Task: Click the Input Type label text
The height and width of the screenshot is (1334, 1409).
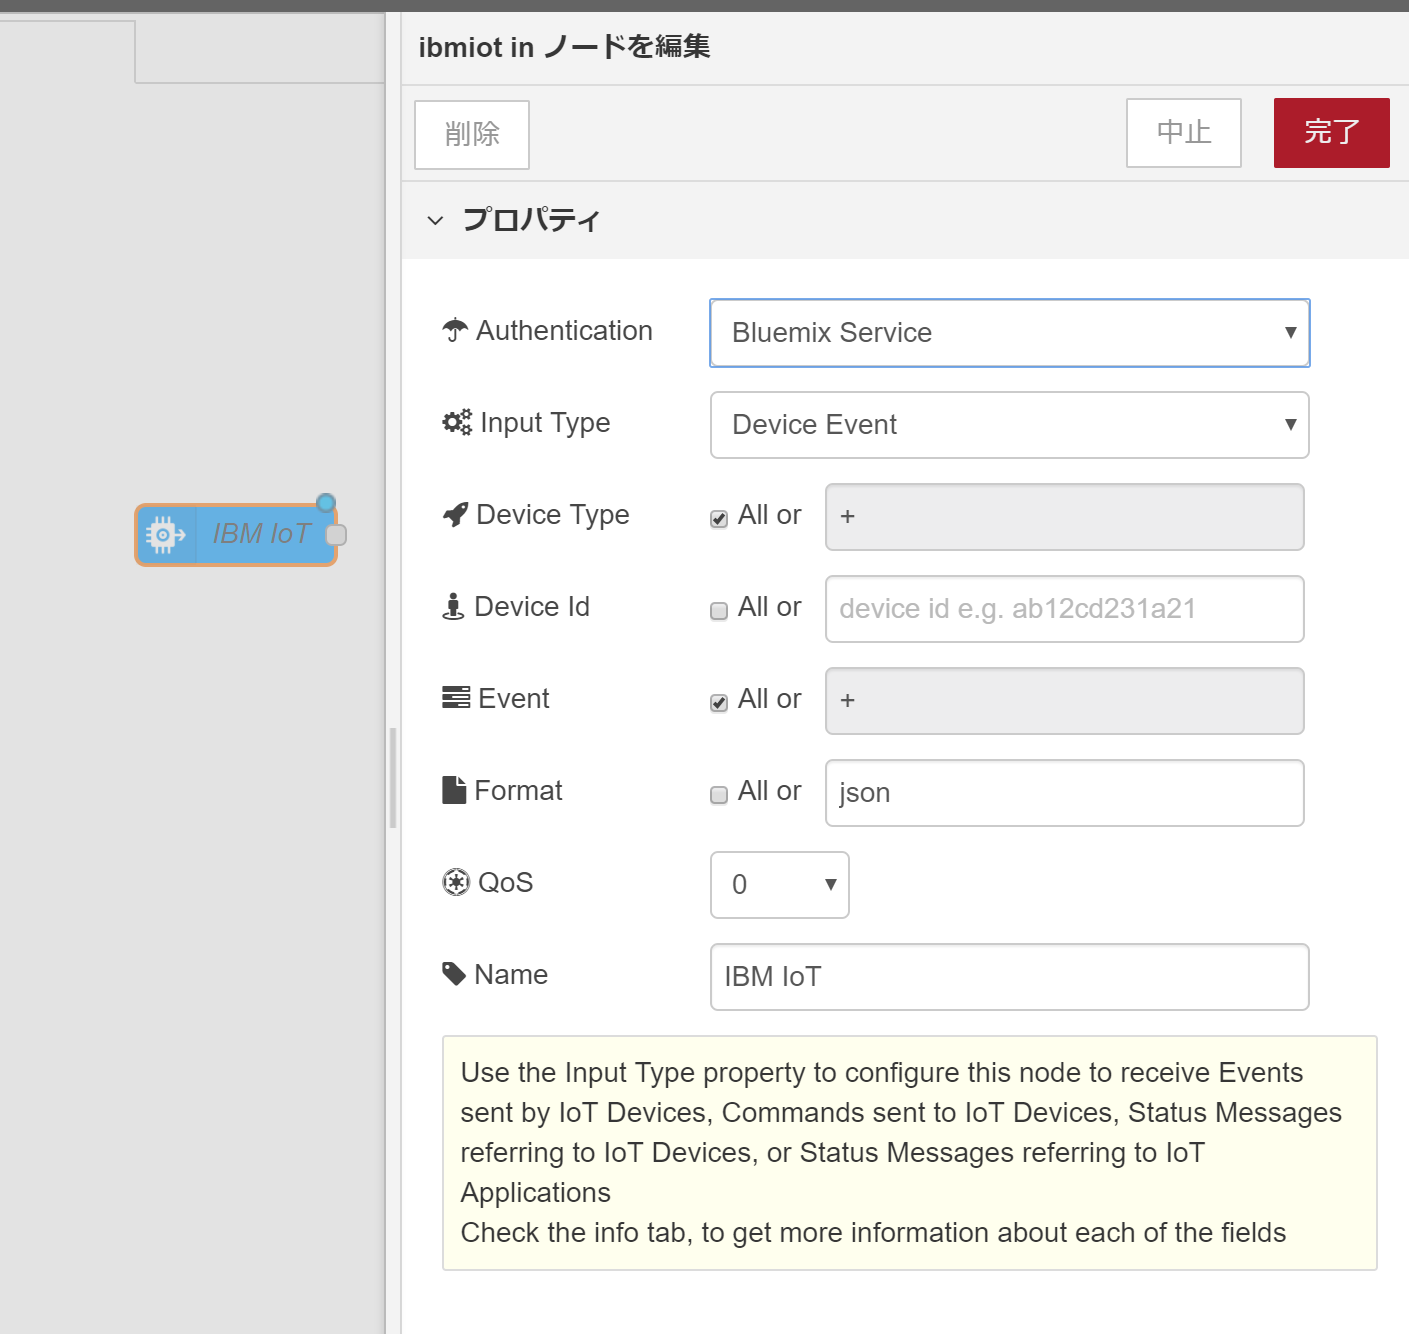Action: coord(545,423)
